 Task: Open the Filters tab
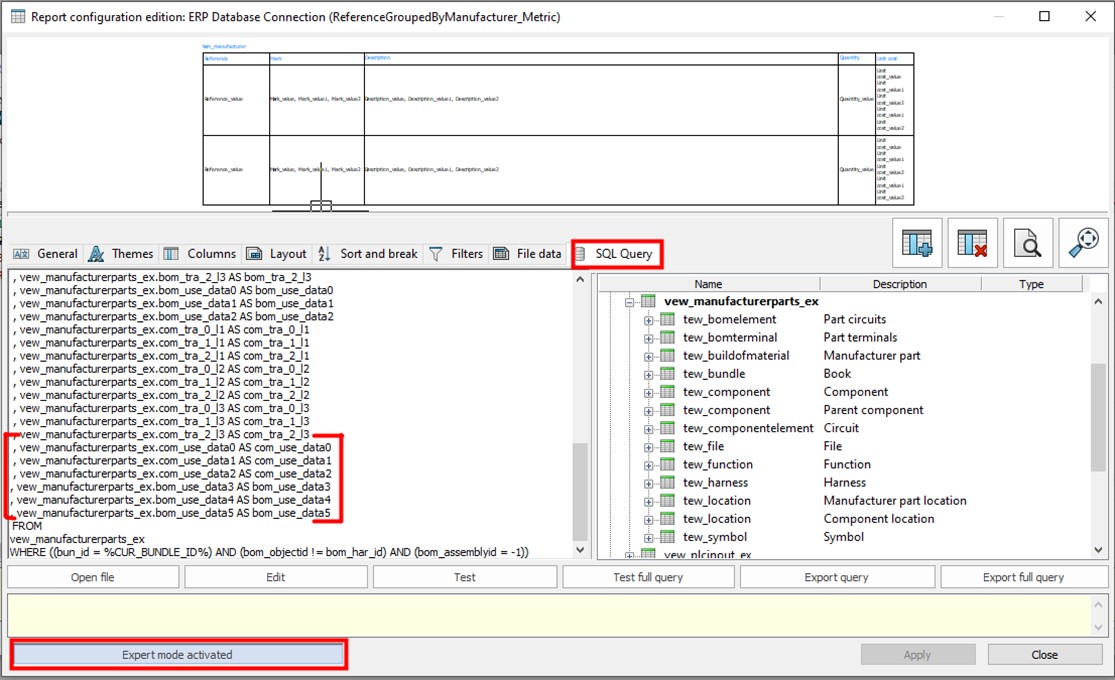pos(456,254)
